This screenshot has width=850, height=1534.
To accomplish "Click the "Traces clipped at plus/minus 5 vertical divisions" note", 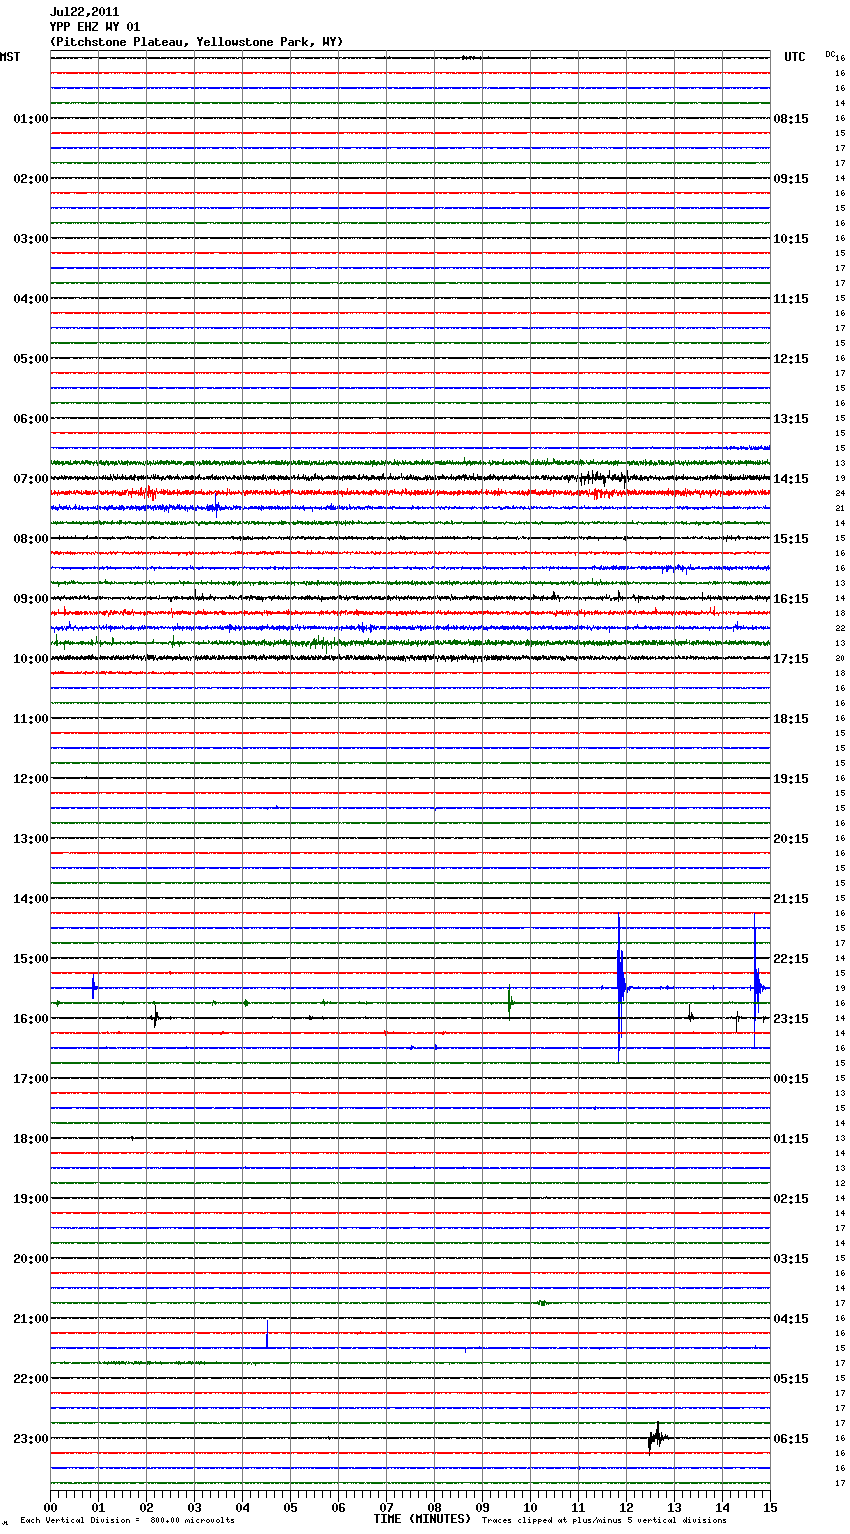I will click(604, 1520).
